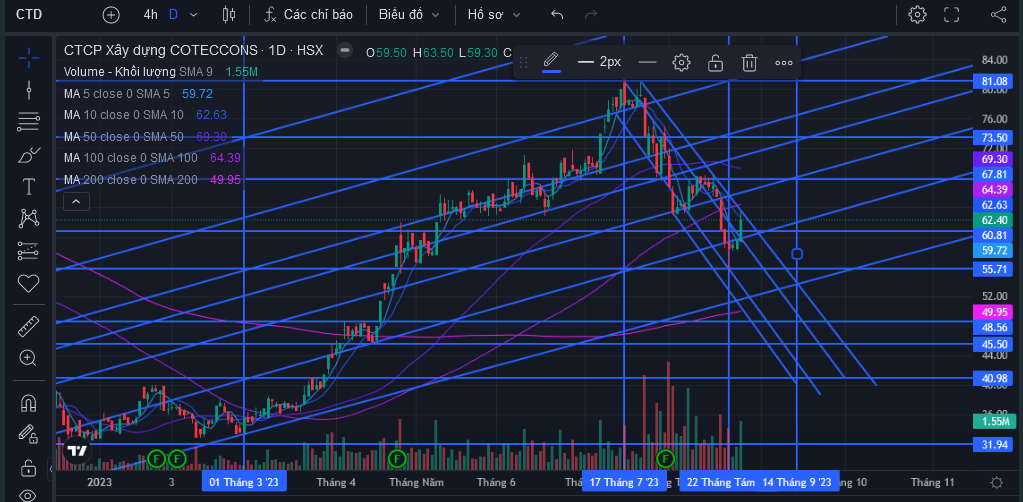Change line color with pencil tool
1023x502 pixels.
tap(551, 61)
